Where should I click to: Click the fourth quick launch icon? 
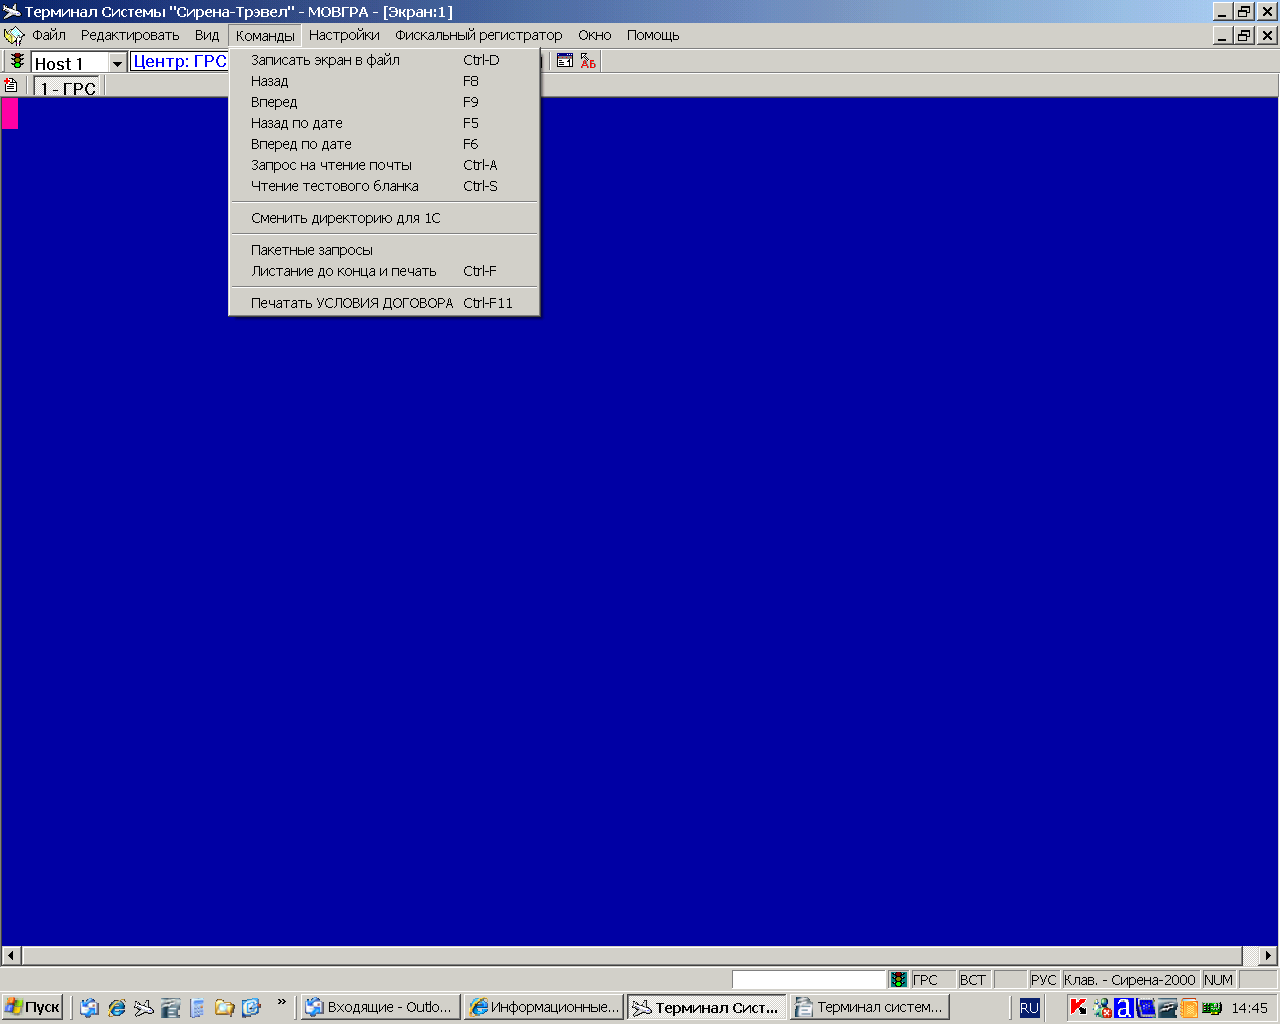point(171,1007)
